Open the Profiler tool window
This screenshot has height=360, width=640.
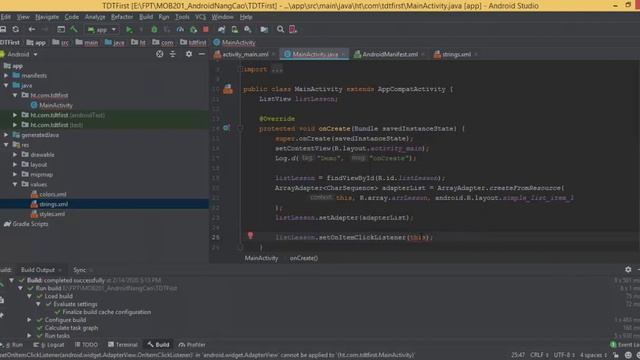pos(192,345)
